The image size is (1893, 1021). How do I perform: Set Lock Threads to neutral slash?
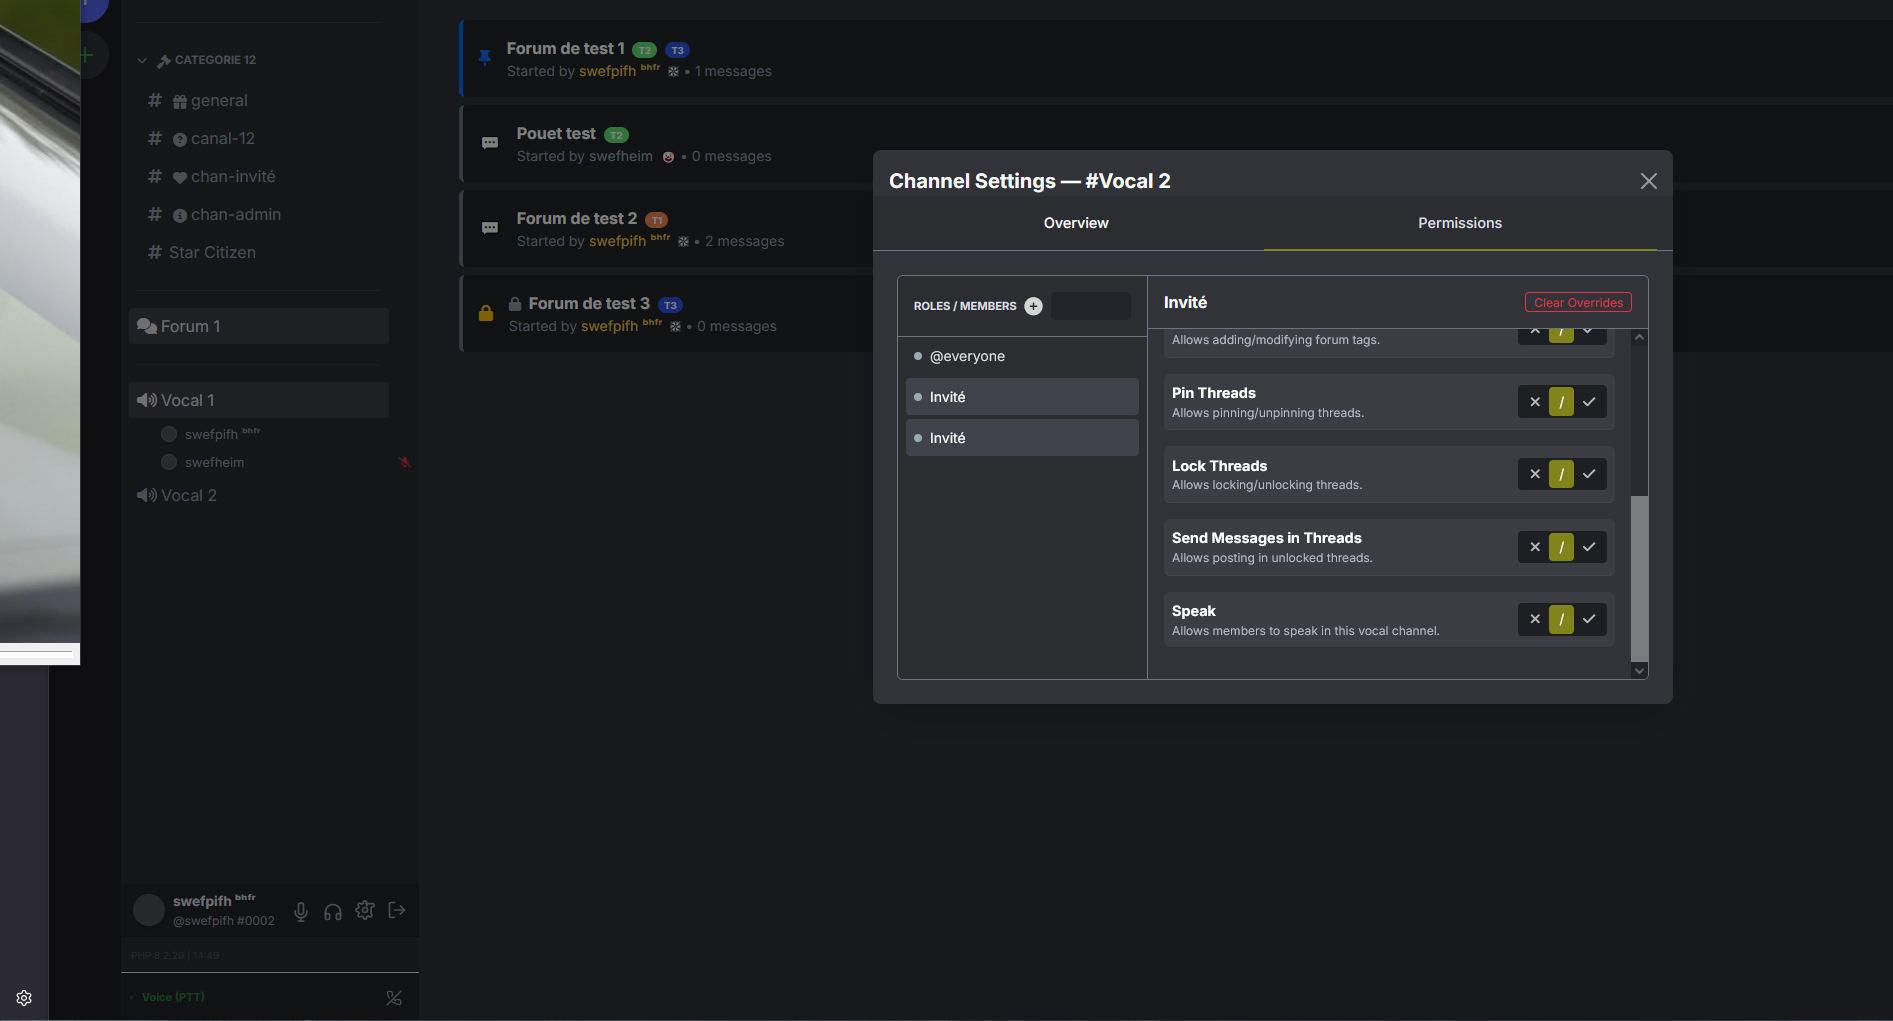point(1561,474)
